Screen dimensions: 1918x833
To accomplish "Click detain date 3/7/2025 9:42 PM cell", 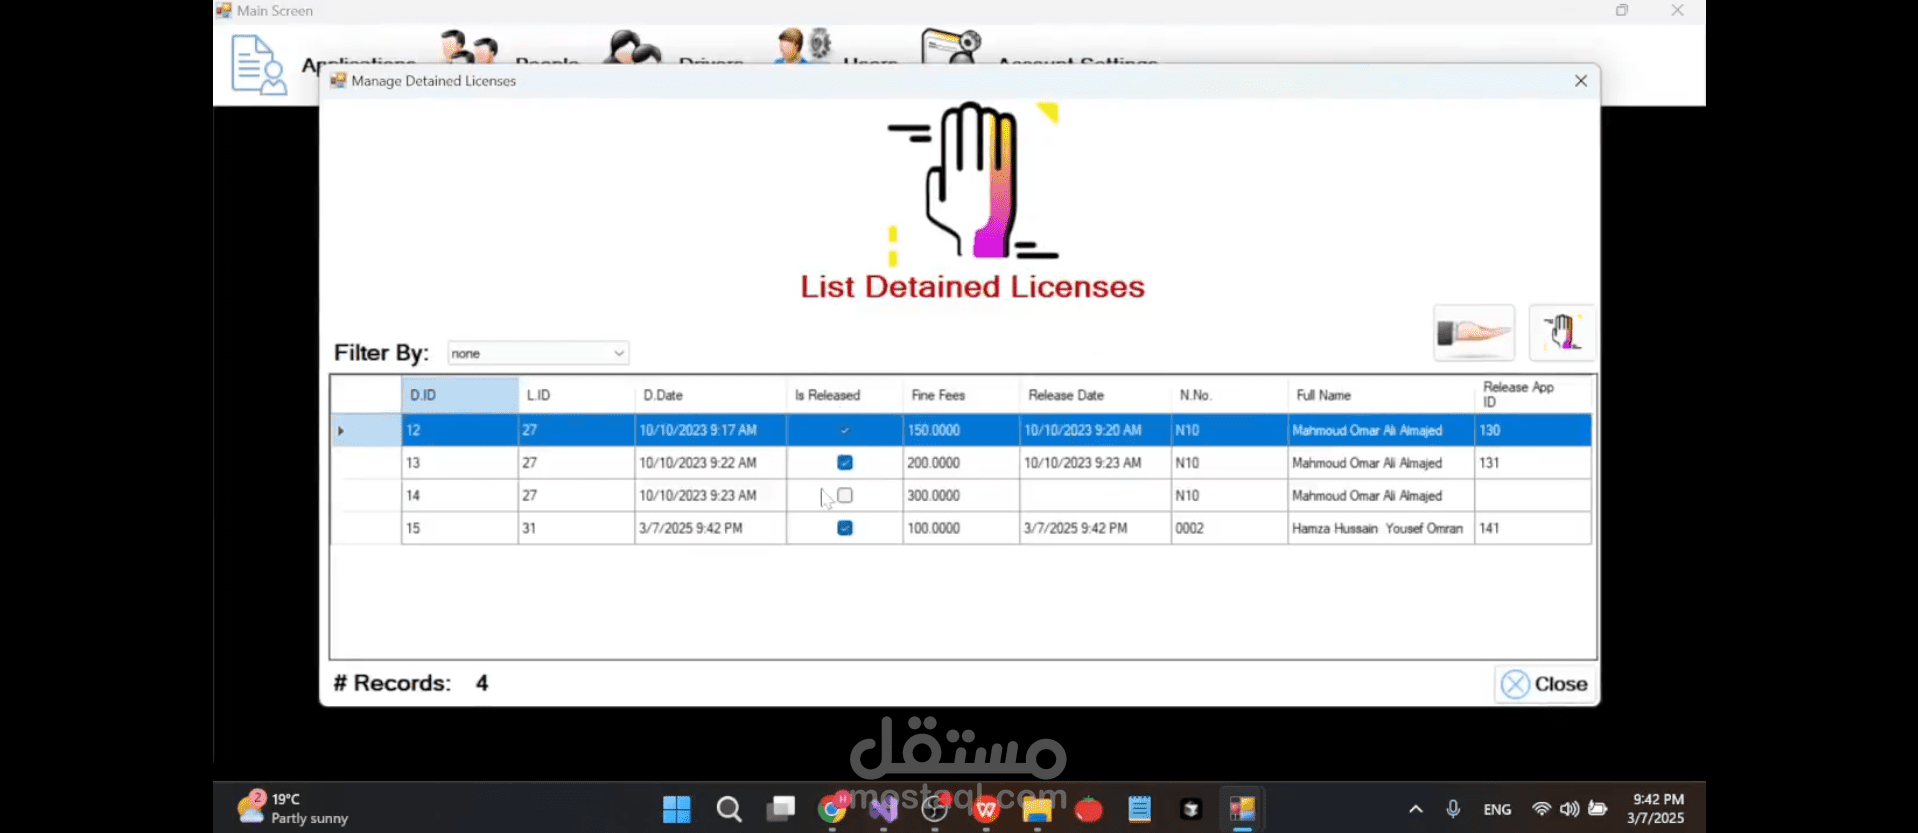I will tap(710, 528).
